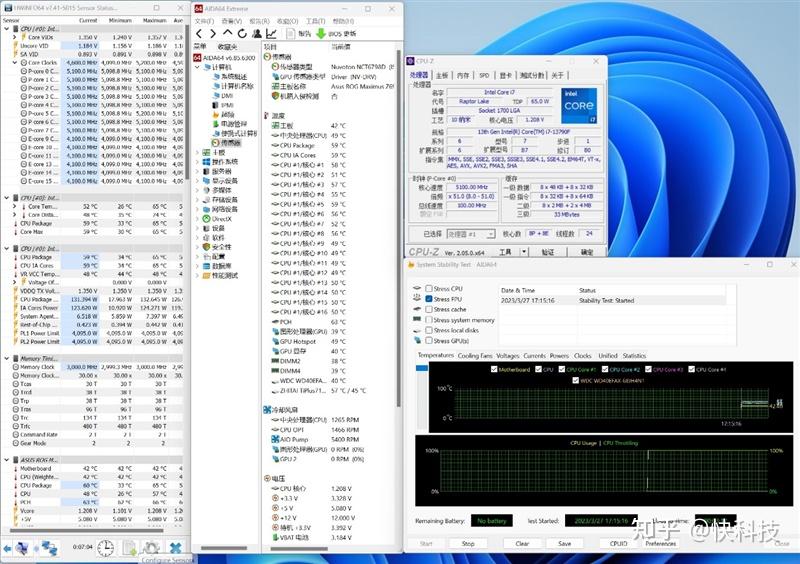Click AIO Pump fan icon row
The height and width of the screenshot is (564, 800).
click(x=276, y=439)
